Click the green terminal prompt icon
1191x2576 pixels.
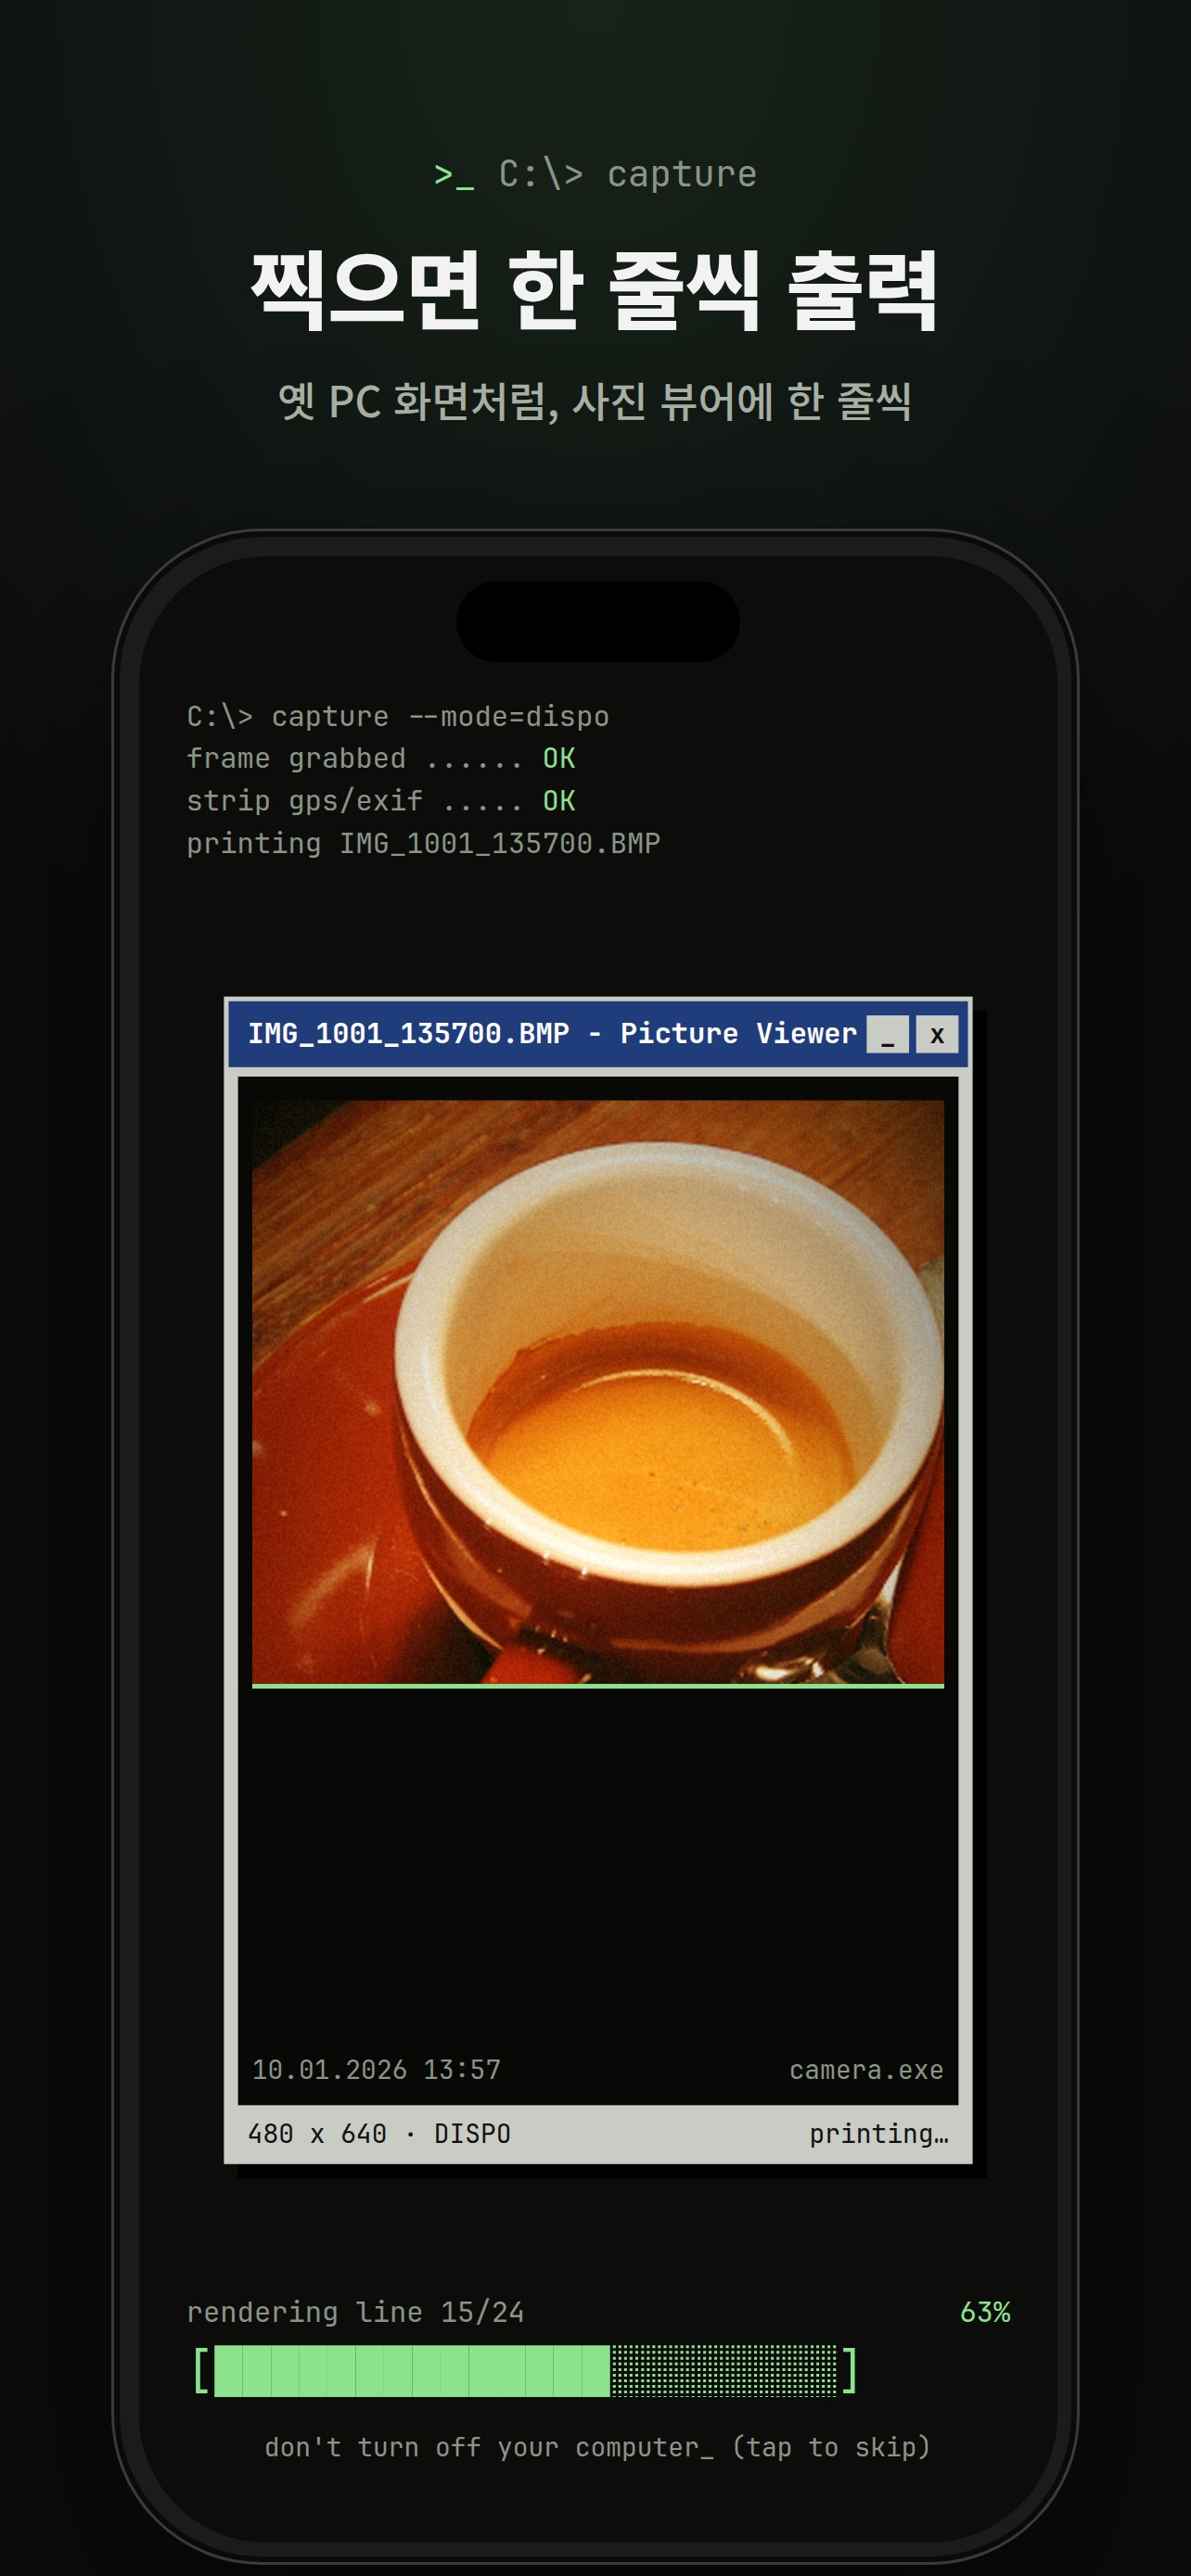point(454,175)
